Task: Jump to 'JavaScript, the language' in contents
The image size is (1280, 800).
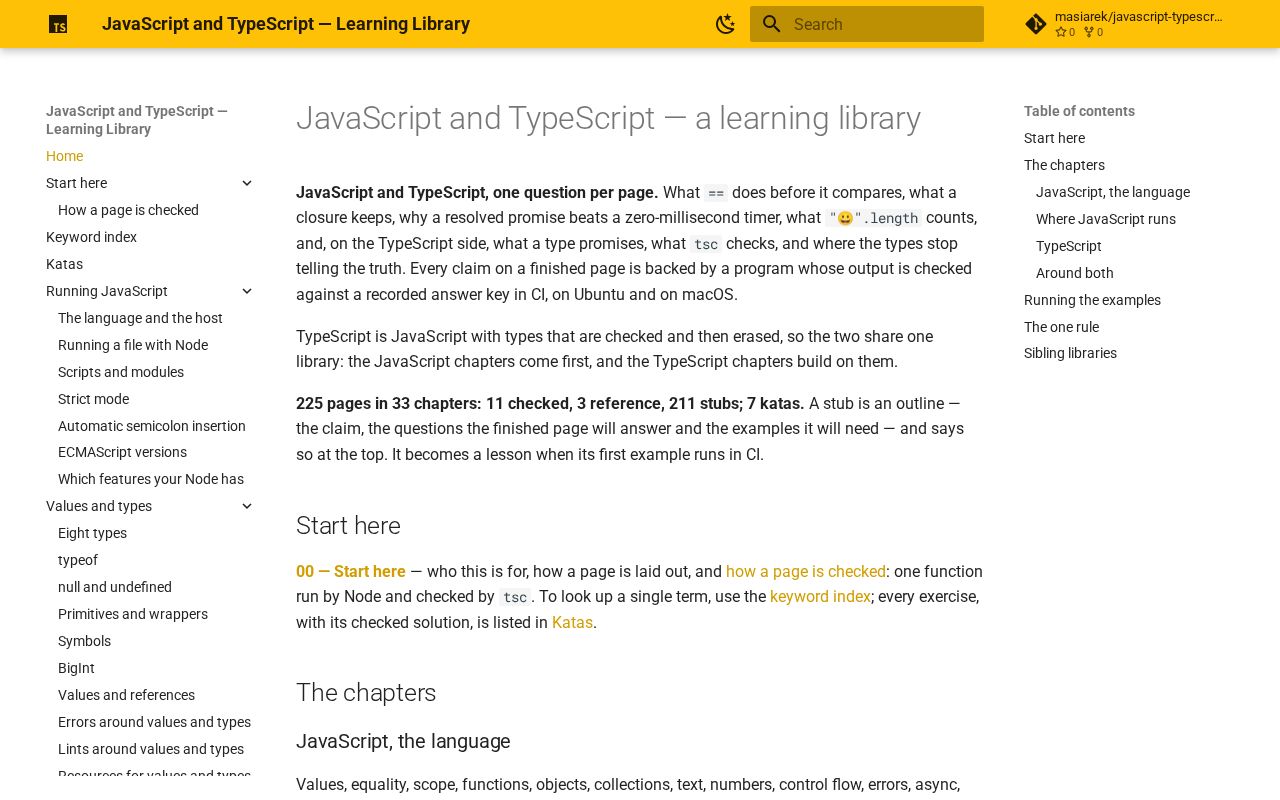Action: [x=1113, y=192]
